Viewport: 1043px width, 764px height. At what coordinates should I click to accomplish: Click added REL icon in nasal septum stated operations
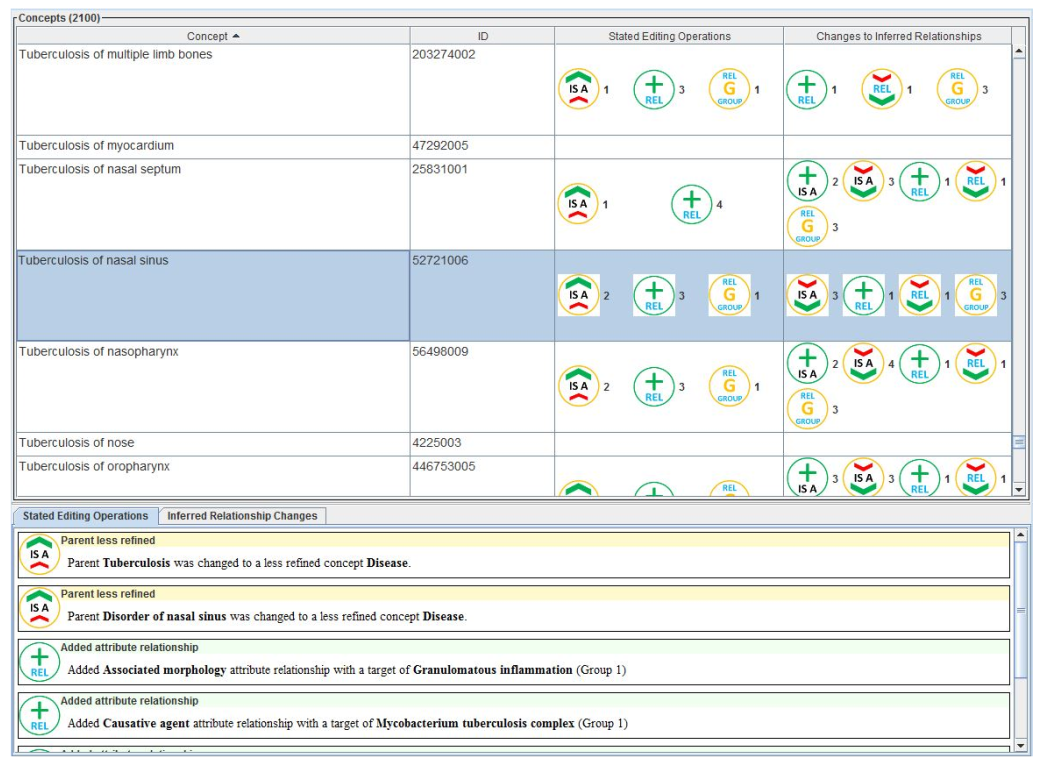[691, 204]
